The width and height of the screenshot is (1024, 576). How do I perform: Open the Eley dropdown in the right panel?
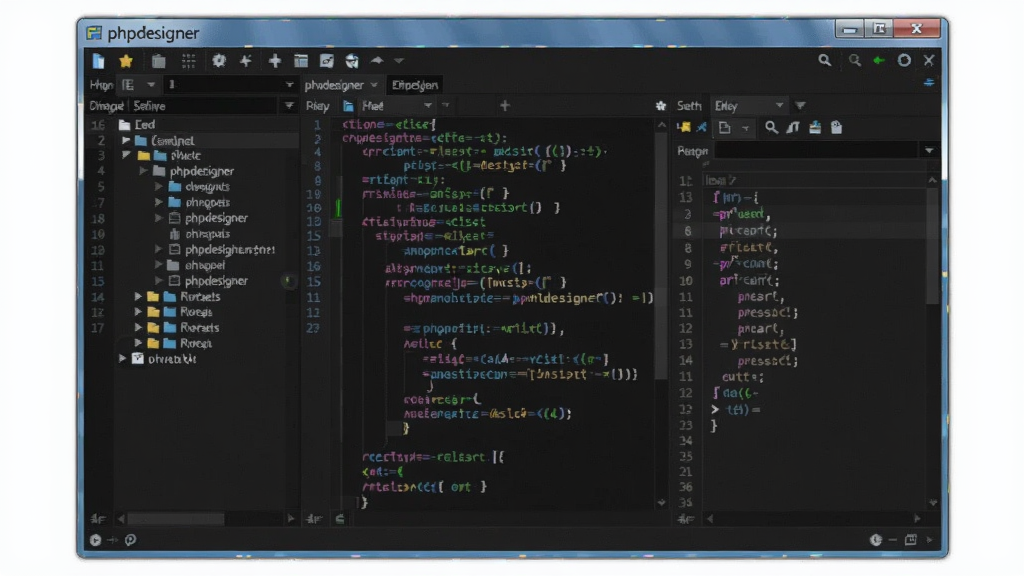pos(748,106)
